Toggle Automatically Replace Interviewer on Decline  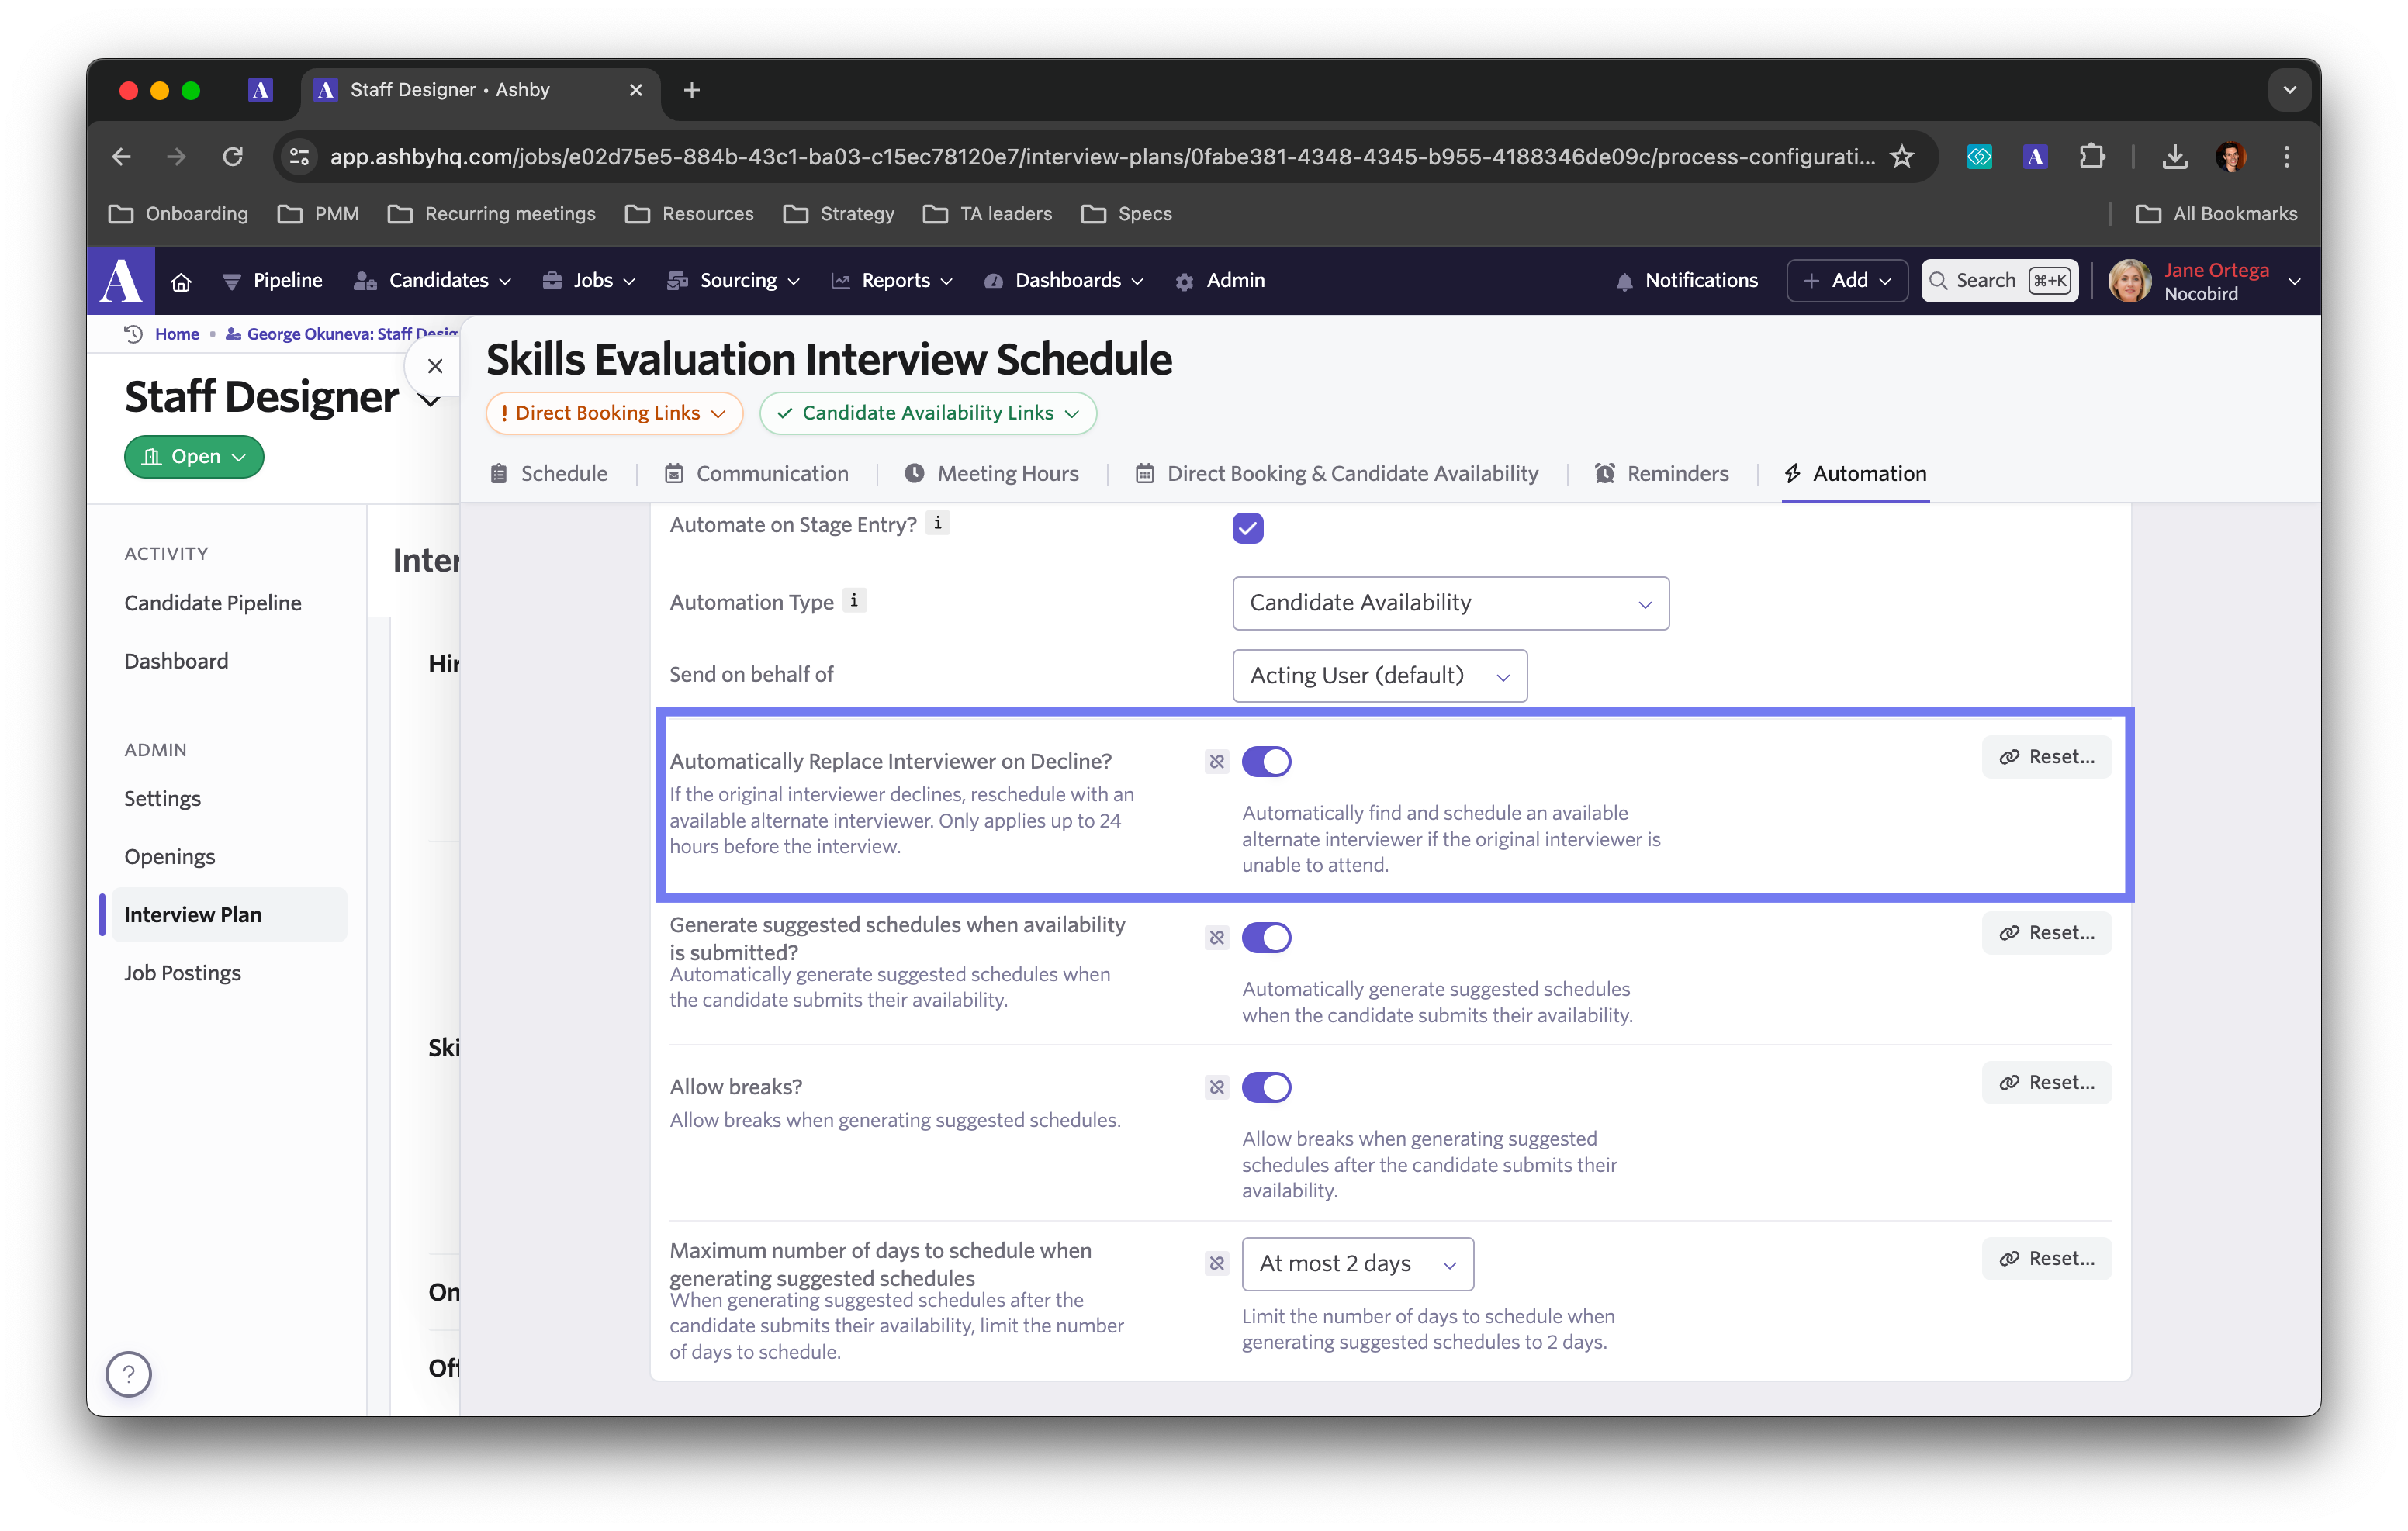(x=1265, y=759)
